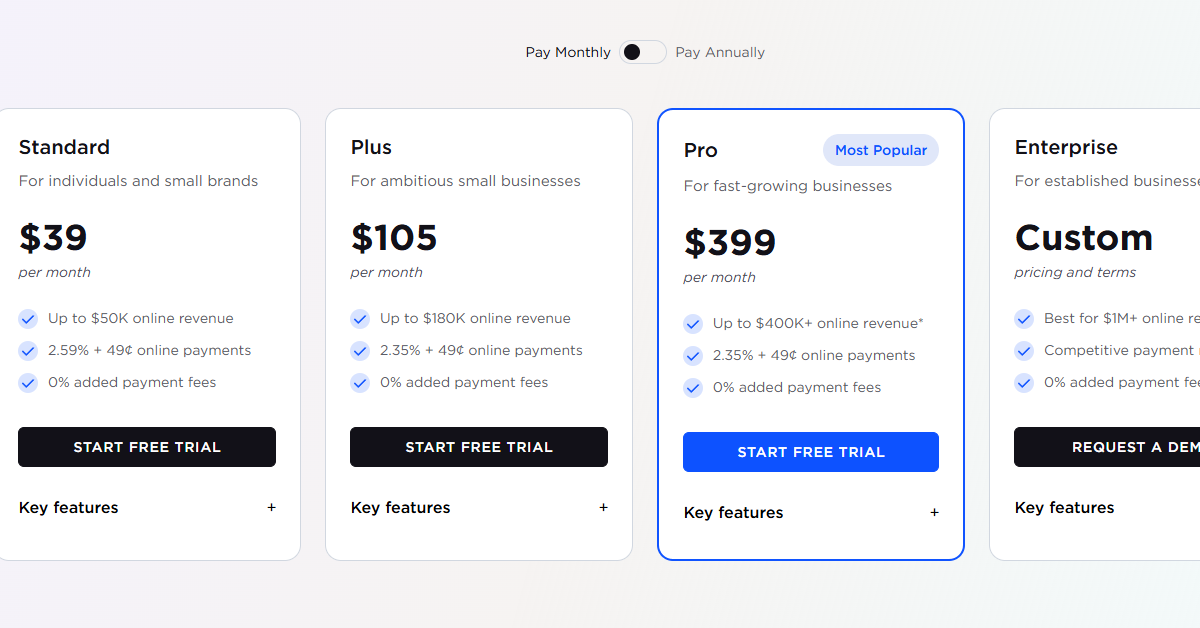
Task: Start free trial of Plus plan
Action: coord(478,447)
